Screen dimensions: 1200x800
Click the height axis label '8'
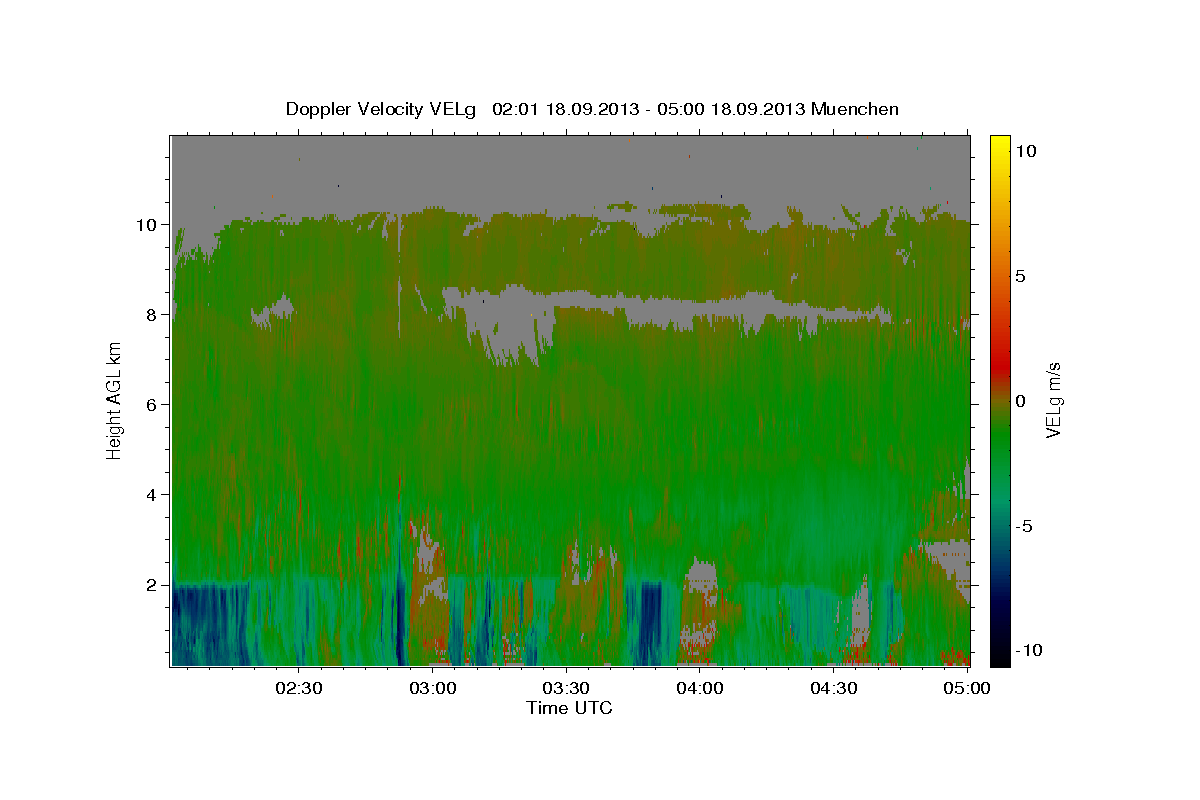coord(153,315)
